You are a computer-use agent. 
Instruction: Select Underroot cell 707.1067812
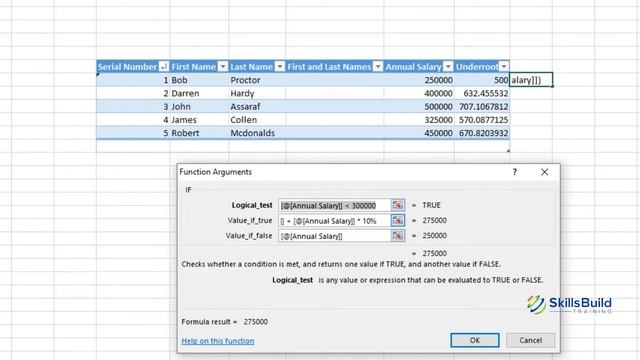tap(482, 107)
